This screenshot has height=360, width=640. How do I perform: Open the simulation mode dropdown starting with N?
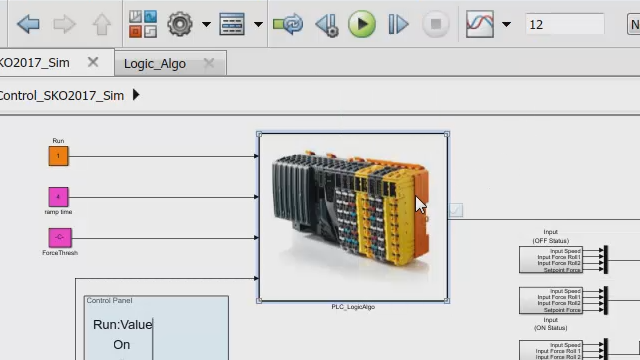point(633,24)
